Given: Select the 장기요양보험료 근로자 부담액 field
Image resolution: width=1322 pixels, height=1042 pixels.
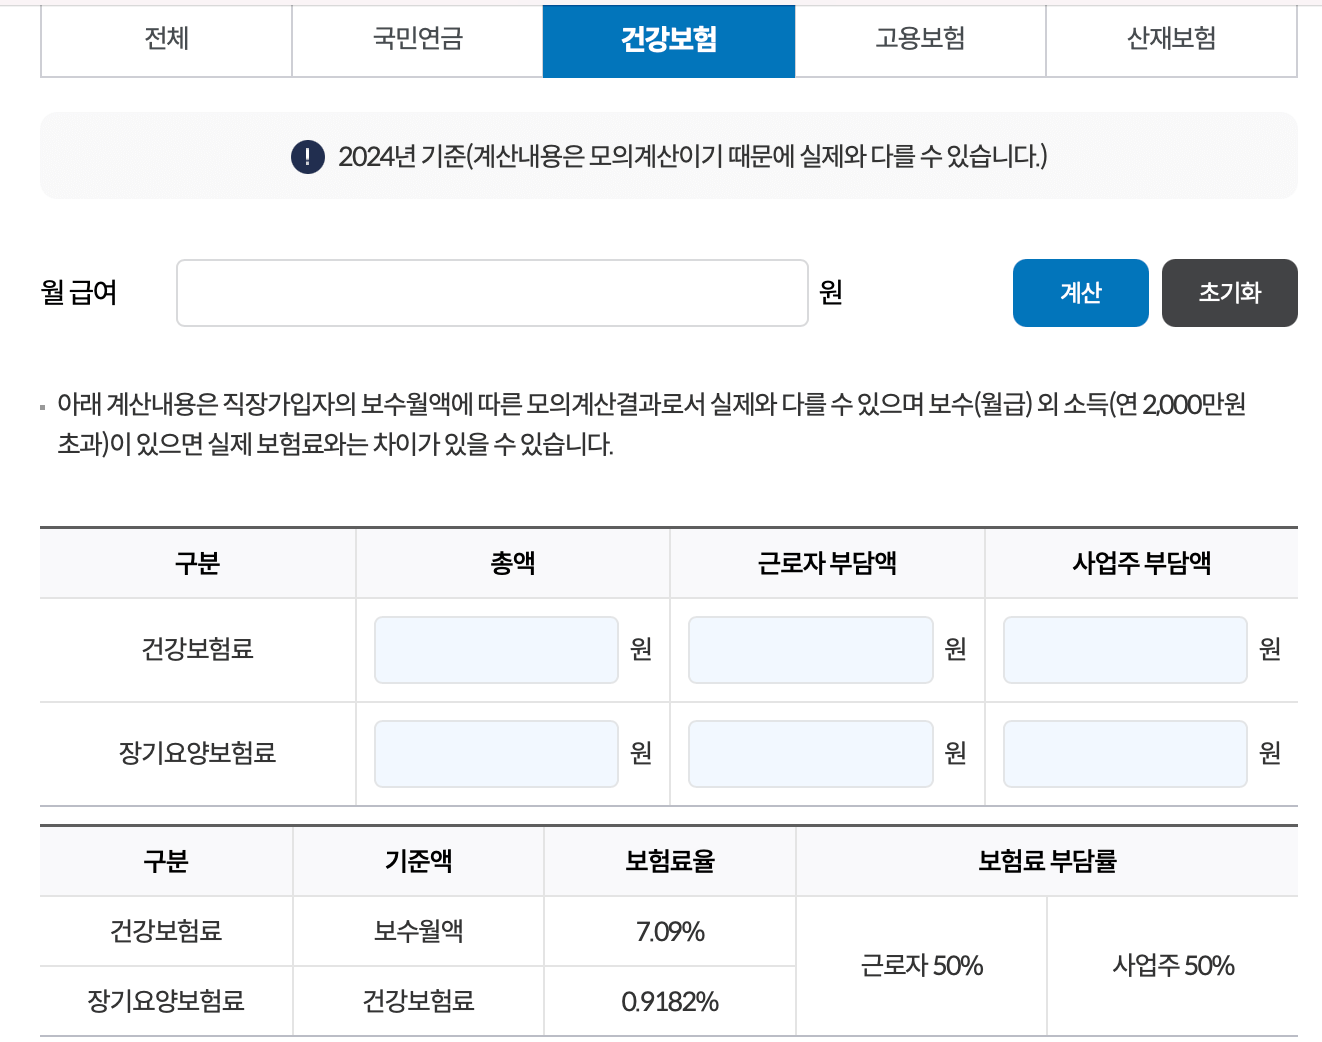Looking at the screenshot, I should pos(810,753).
